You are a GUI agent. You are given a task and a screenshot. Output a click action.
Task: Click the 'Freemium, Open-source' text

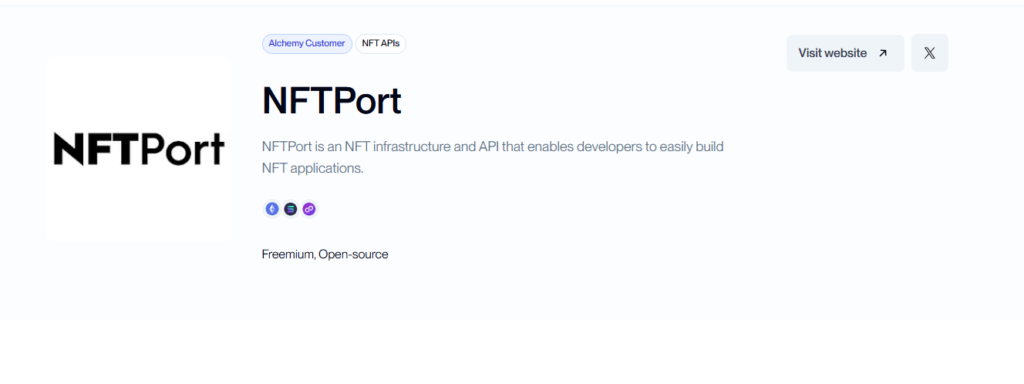click(325, 254)
